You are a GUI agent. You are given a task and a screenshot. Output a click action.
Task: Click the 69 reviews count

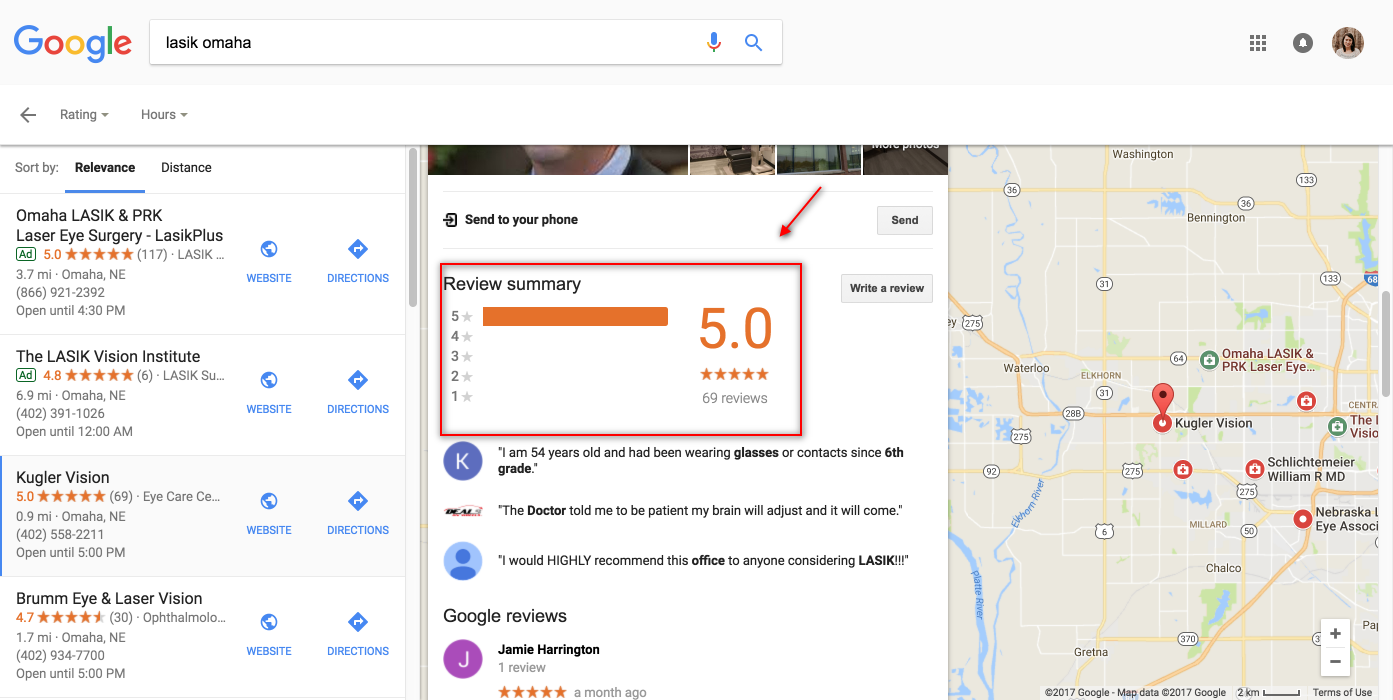[x=735, y=398]
